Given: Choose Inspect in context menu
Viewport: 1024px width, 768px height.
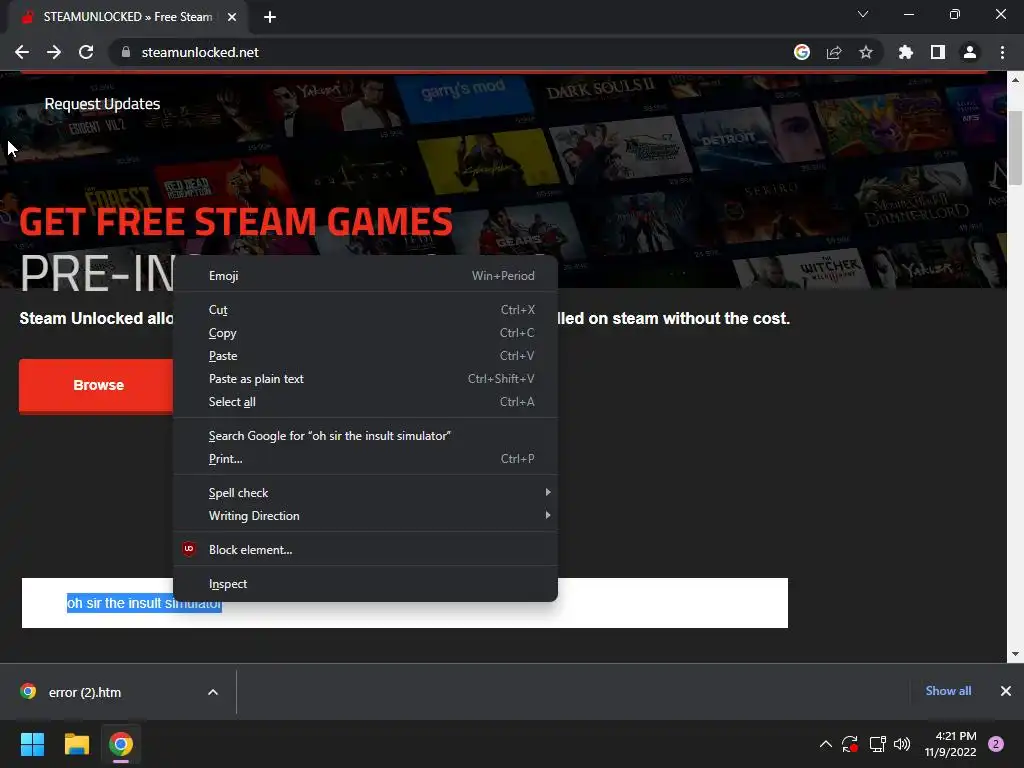Looking at the screenshot, I should pos(365,584).
